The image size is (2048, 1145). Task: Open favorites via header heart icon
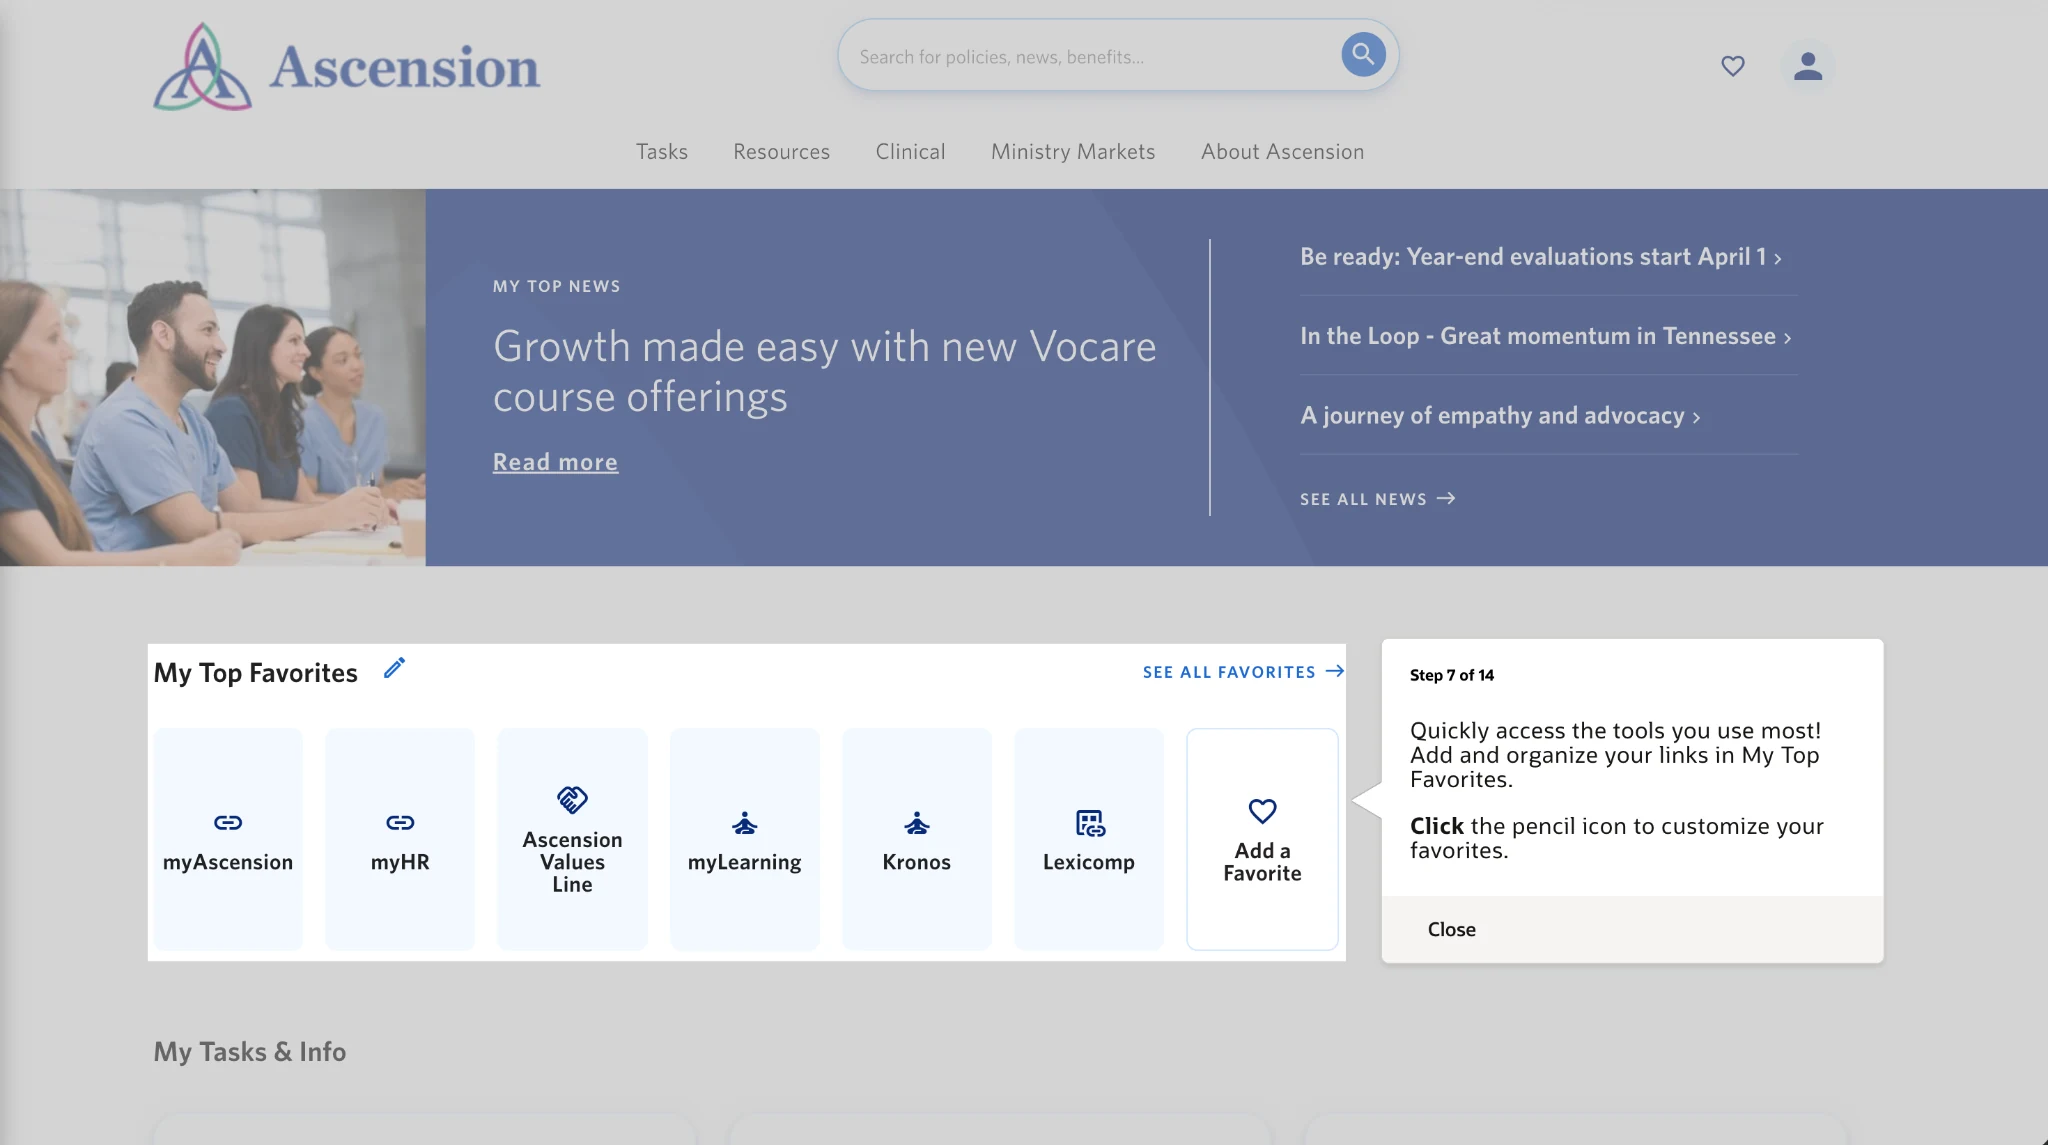click(1733, 66)
